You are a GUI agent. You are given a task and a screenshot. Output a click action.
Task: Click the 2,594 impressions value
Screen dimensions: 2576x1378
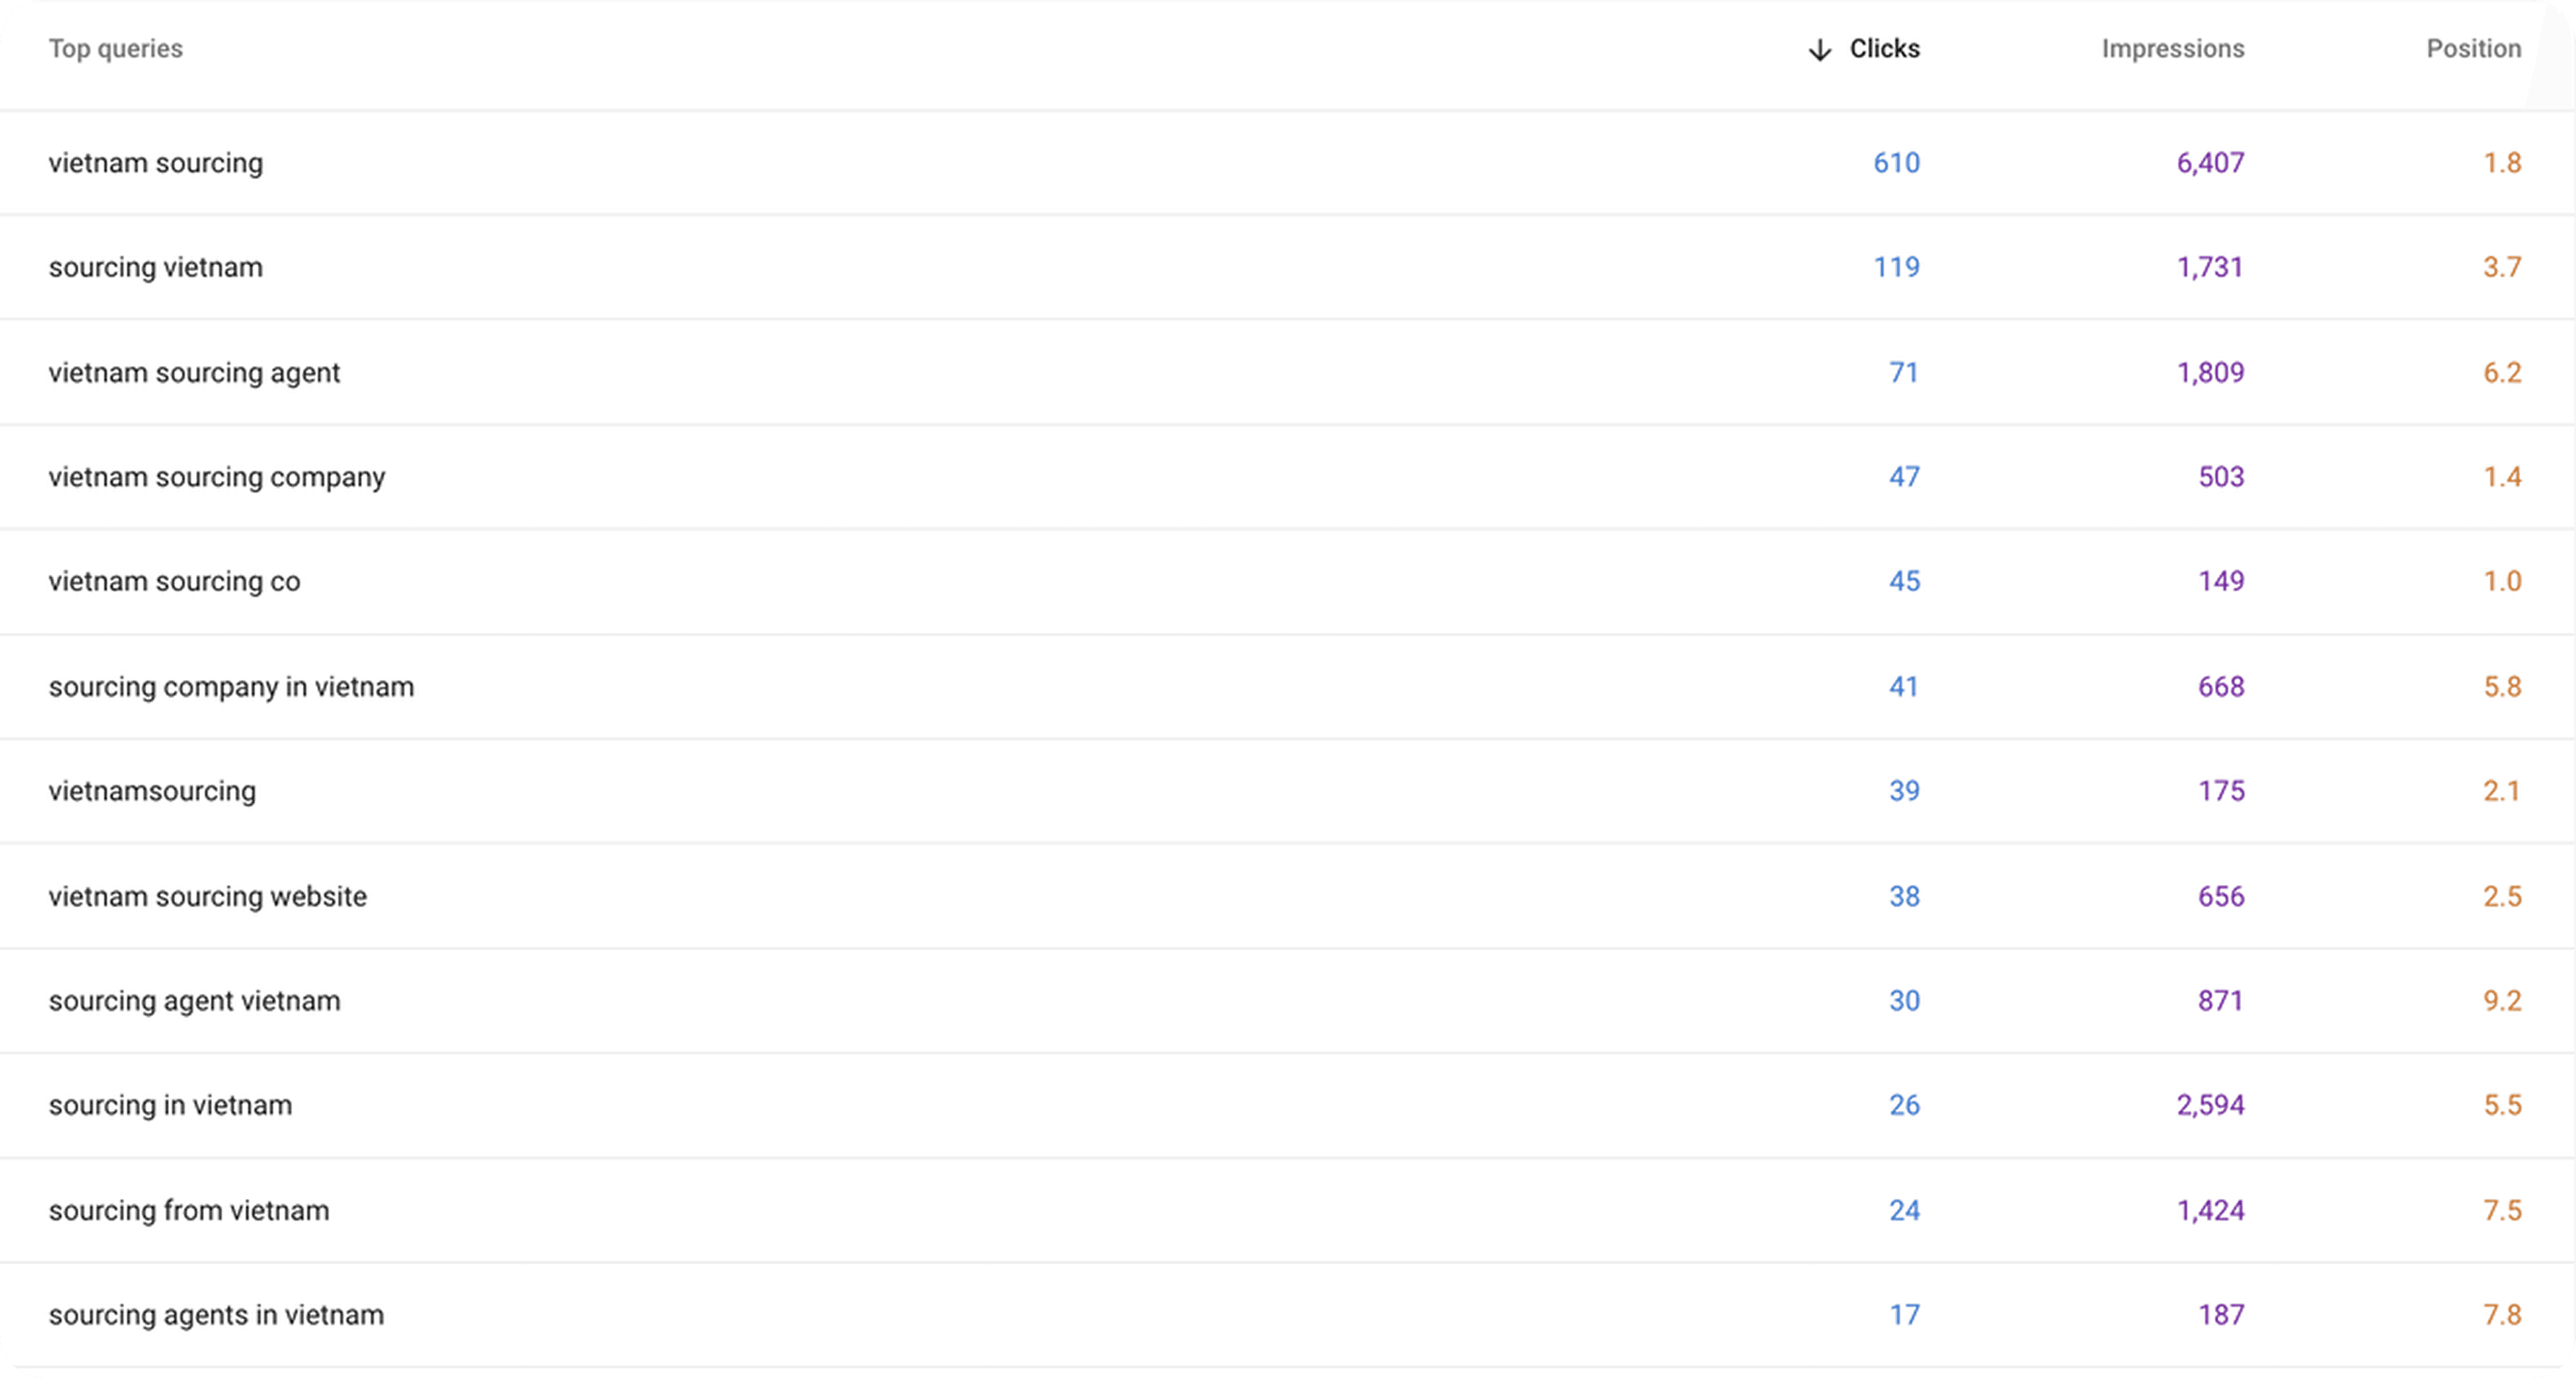point(2211,1105)
